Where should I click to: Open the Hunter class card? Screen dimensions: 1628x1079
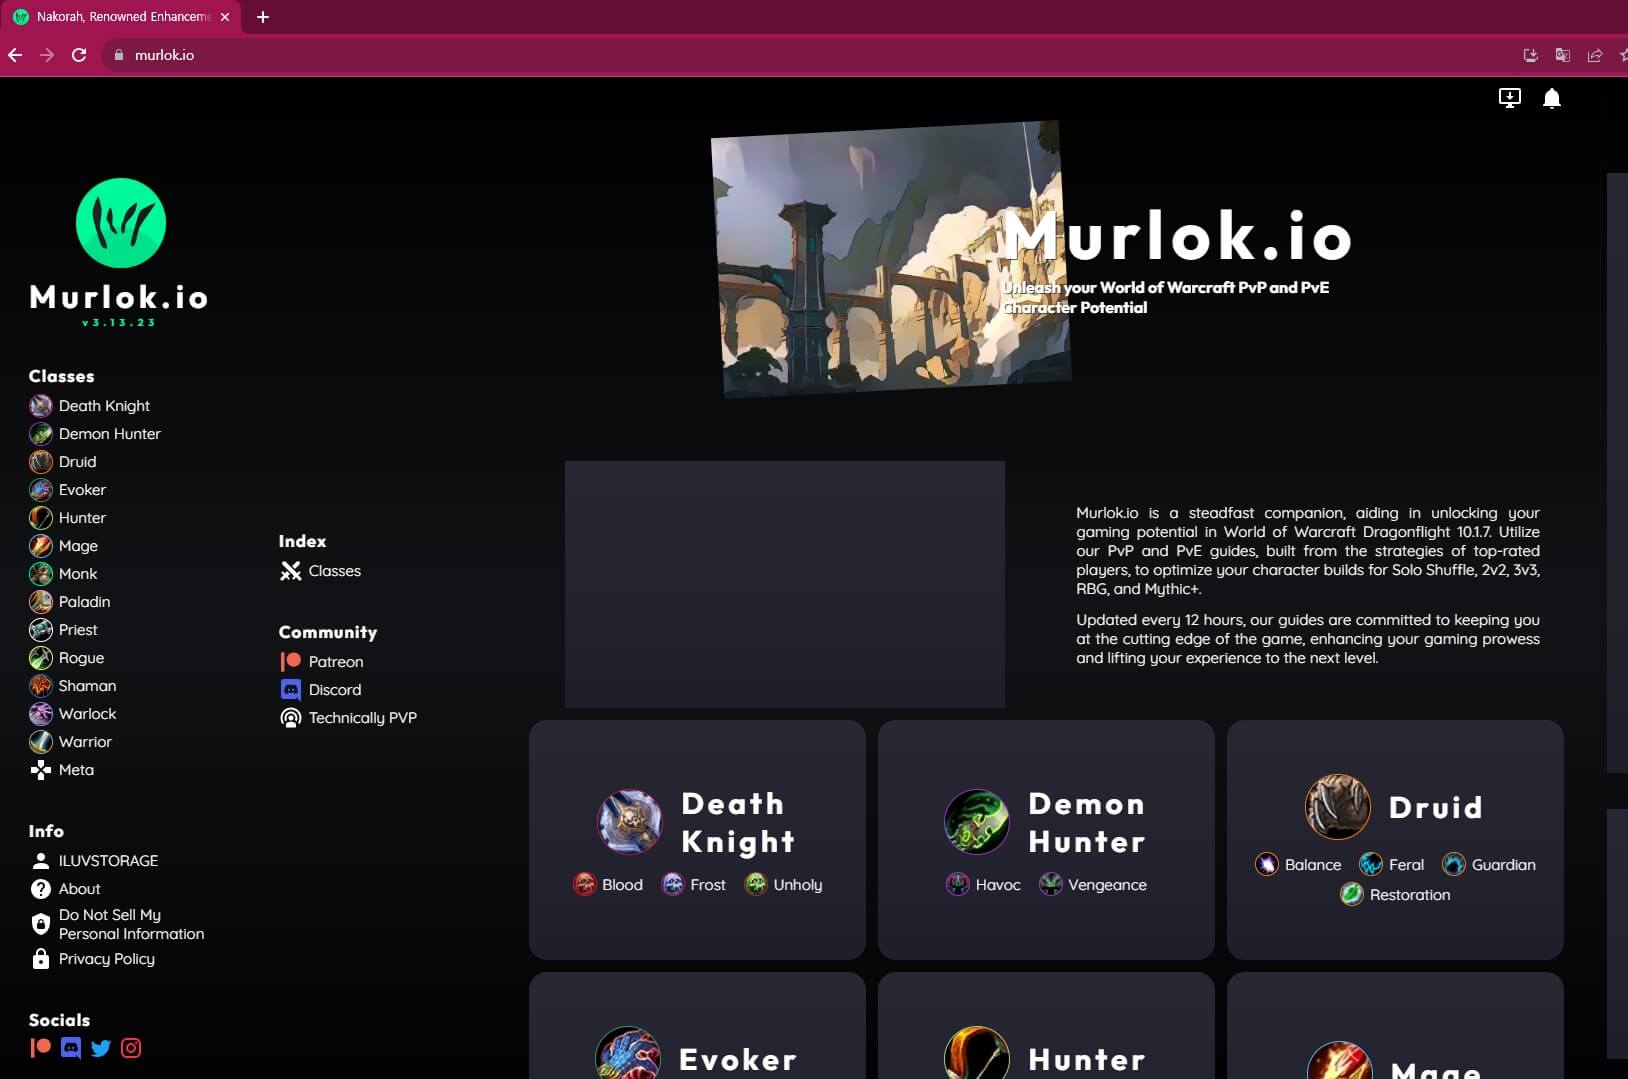[1046, 1026]
